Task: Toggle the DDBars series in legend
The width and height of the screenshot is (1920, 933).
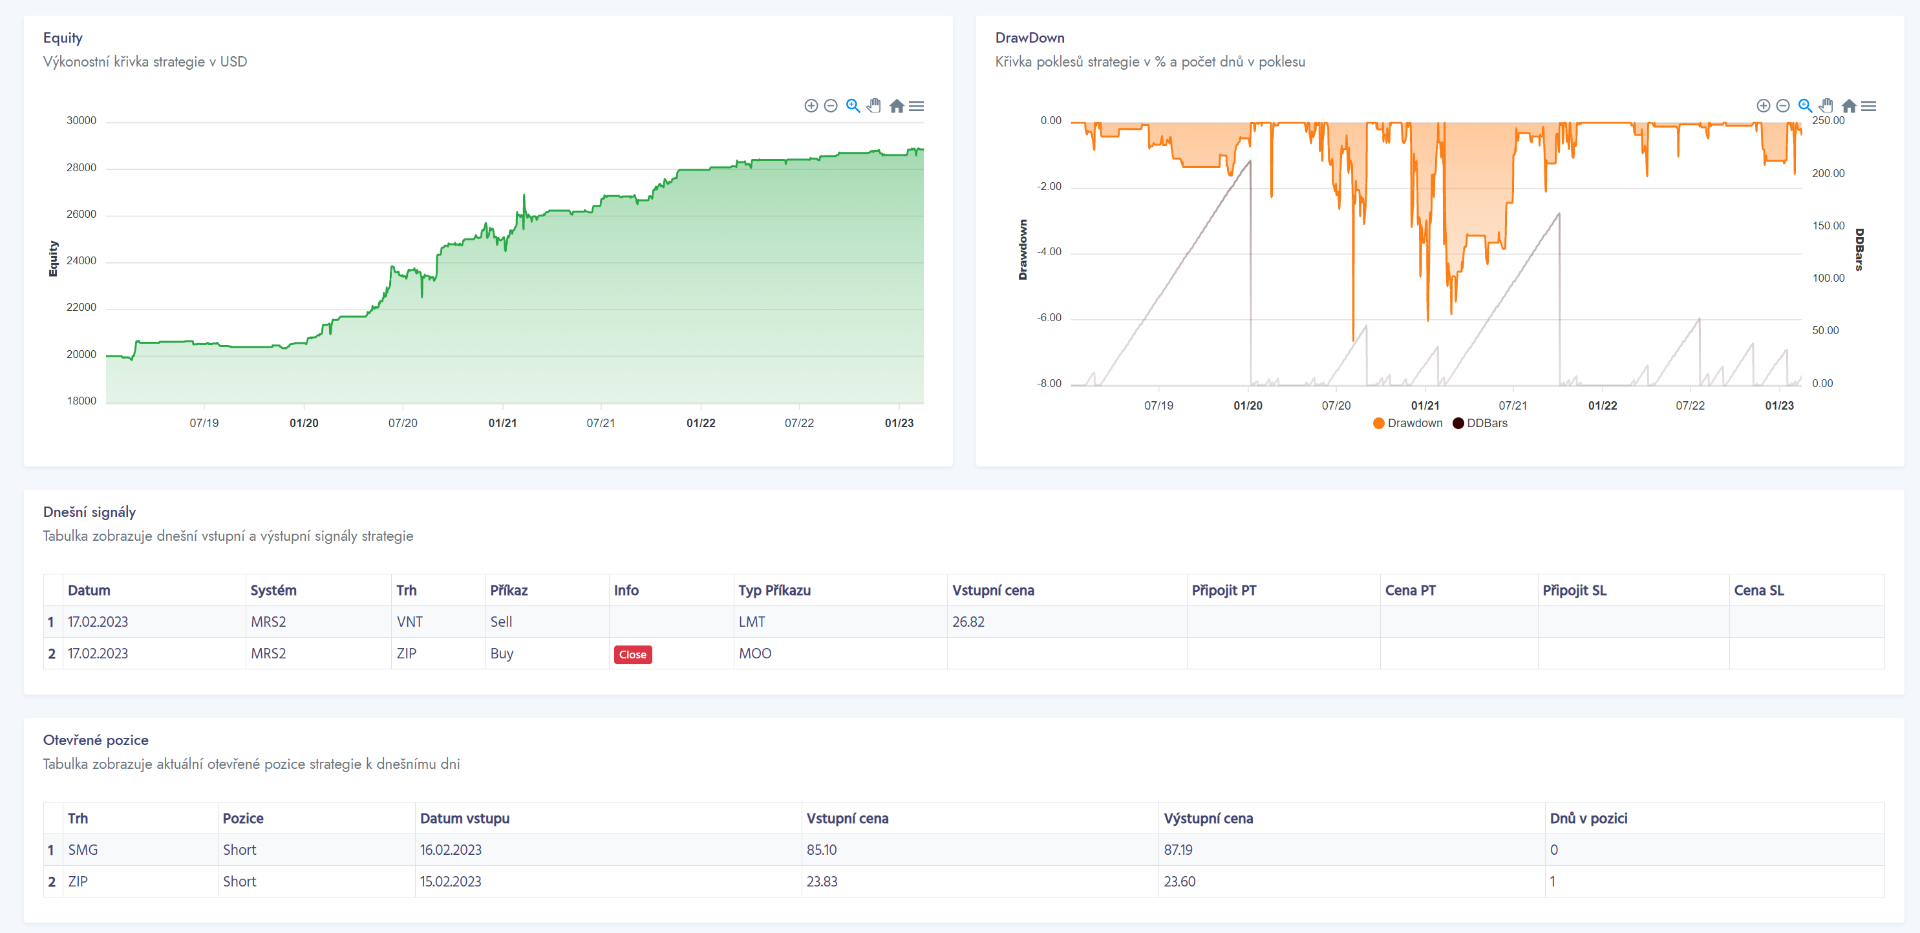Action: [x=1481, y=423]
